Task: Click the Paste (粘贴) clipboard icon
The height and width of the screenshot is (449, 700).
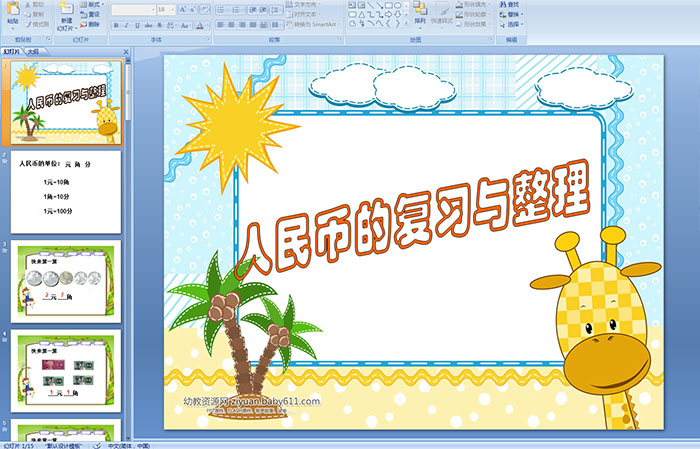Action: point(13,8)
